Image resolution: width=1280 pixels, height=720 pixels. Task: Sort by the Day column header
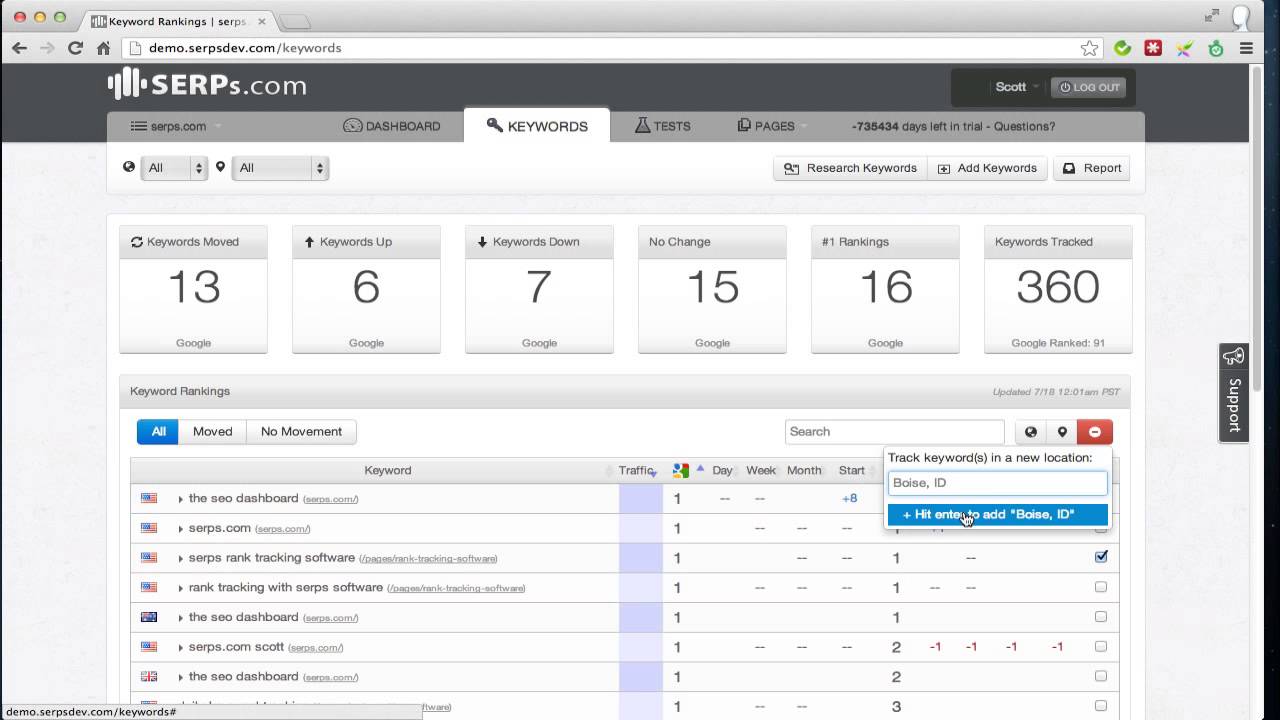point(722,470)
